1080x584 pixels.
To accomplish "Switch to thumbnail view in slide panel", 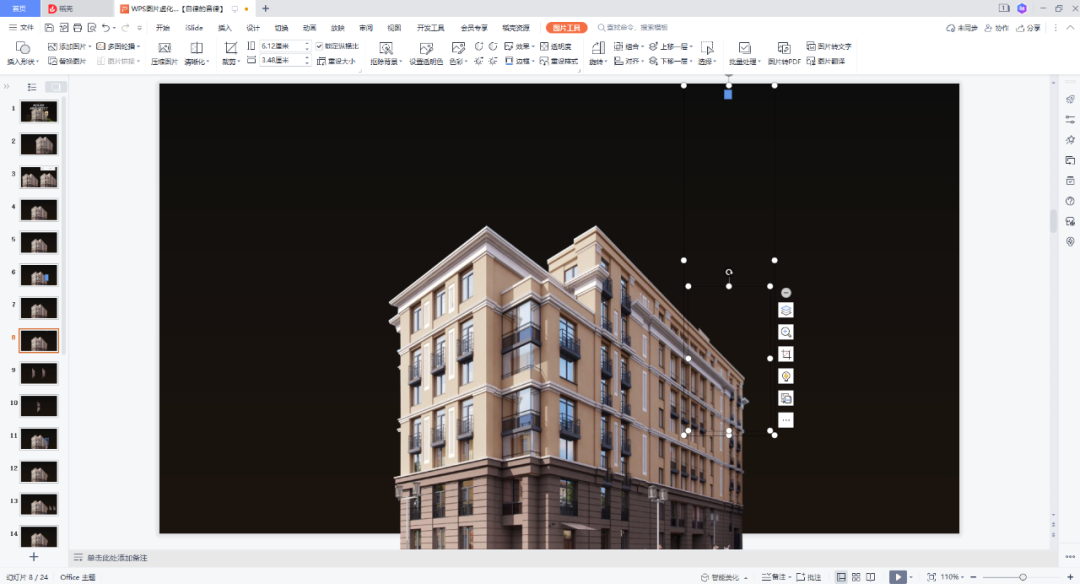I will [56, 87].
